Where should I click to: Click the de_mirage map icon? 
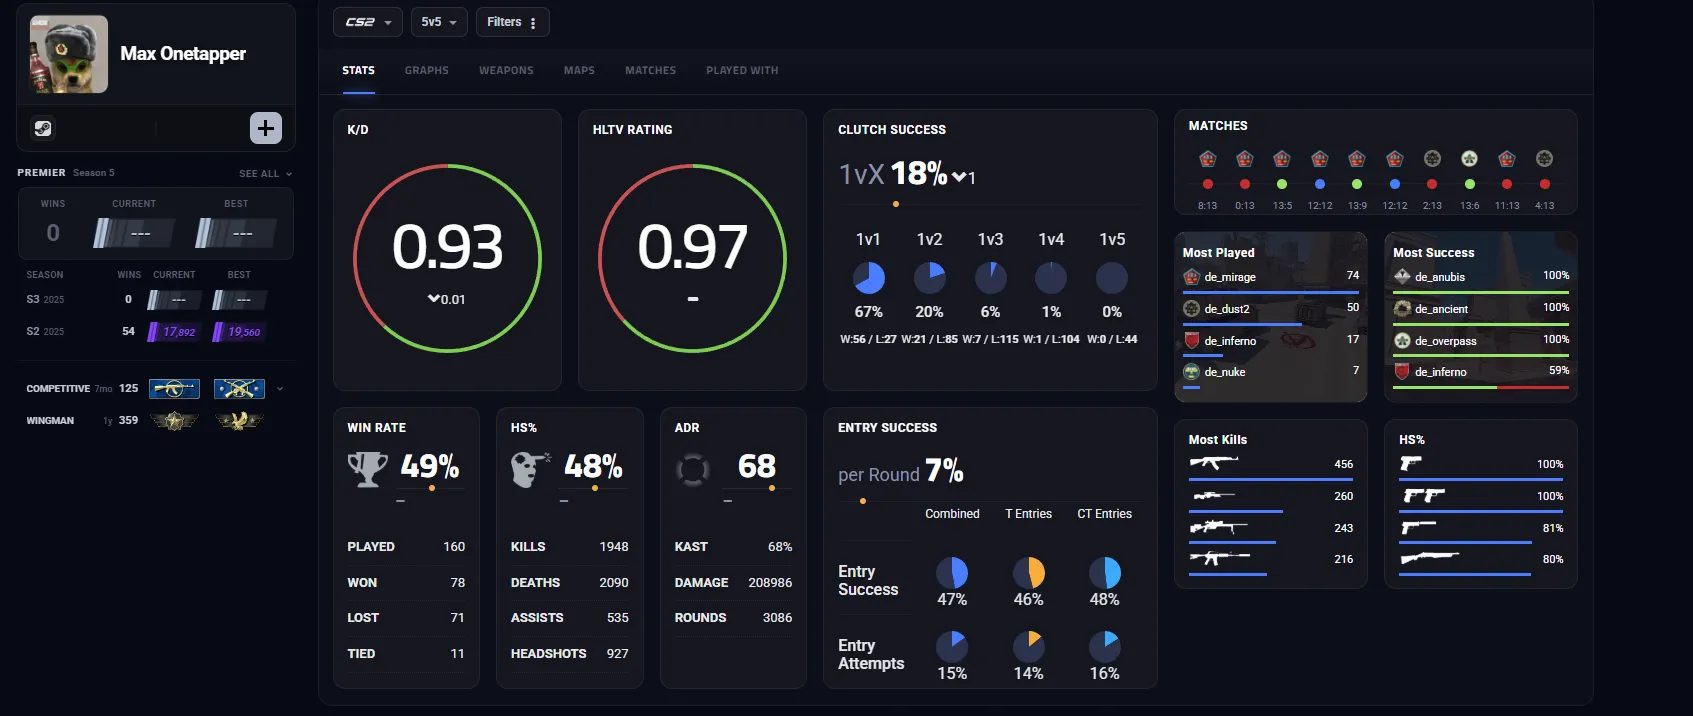click(1191, 277)
